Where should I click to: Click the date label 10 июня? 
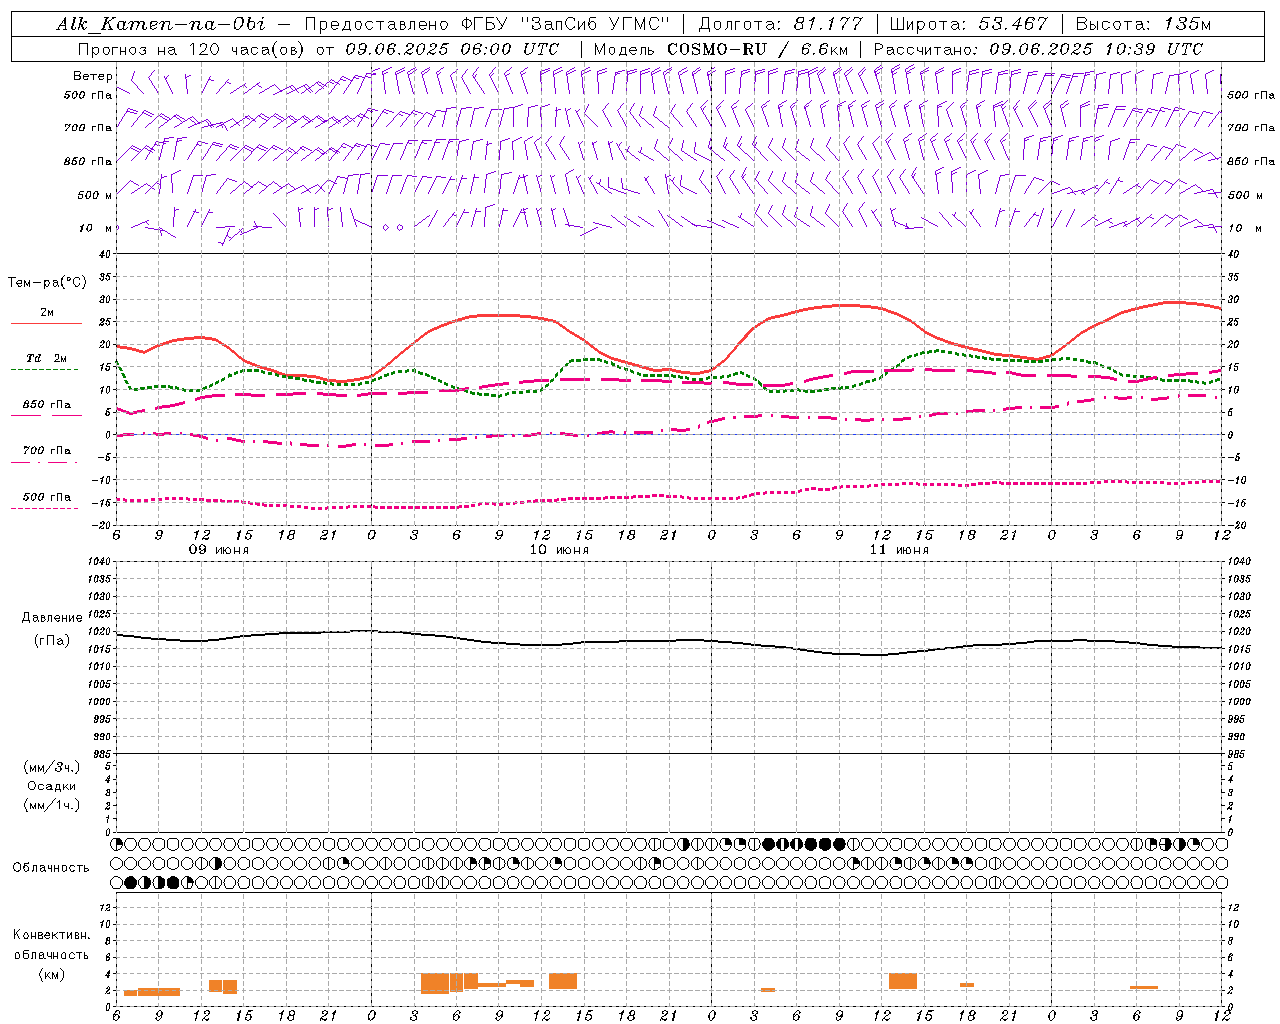point(559,549)
